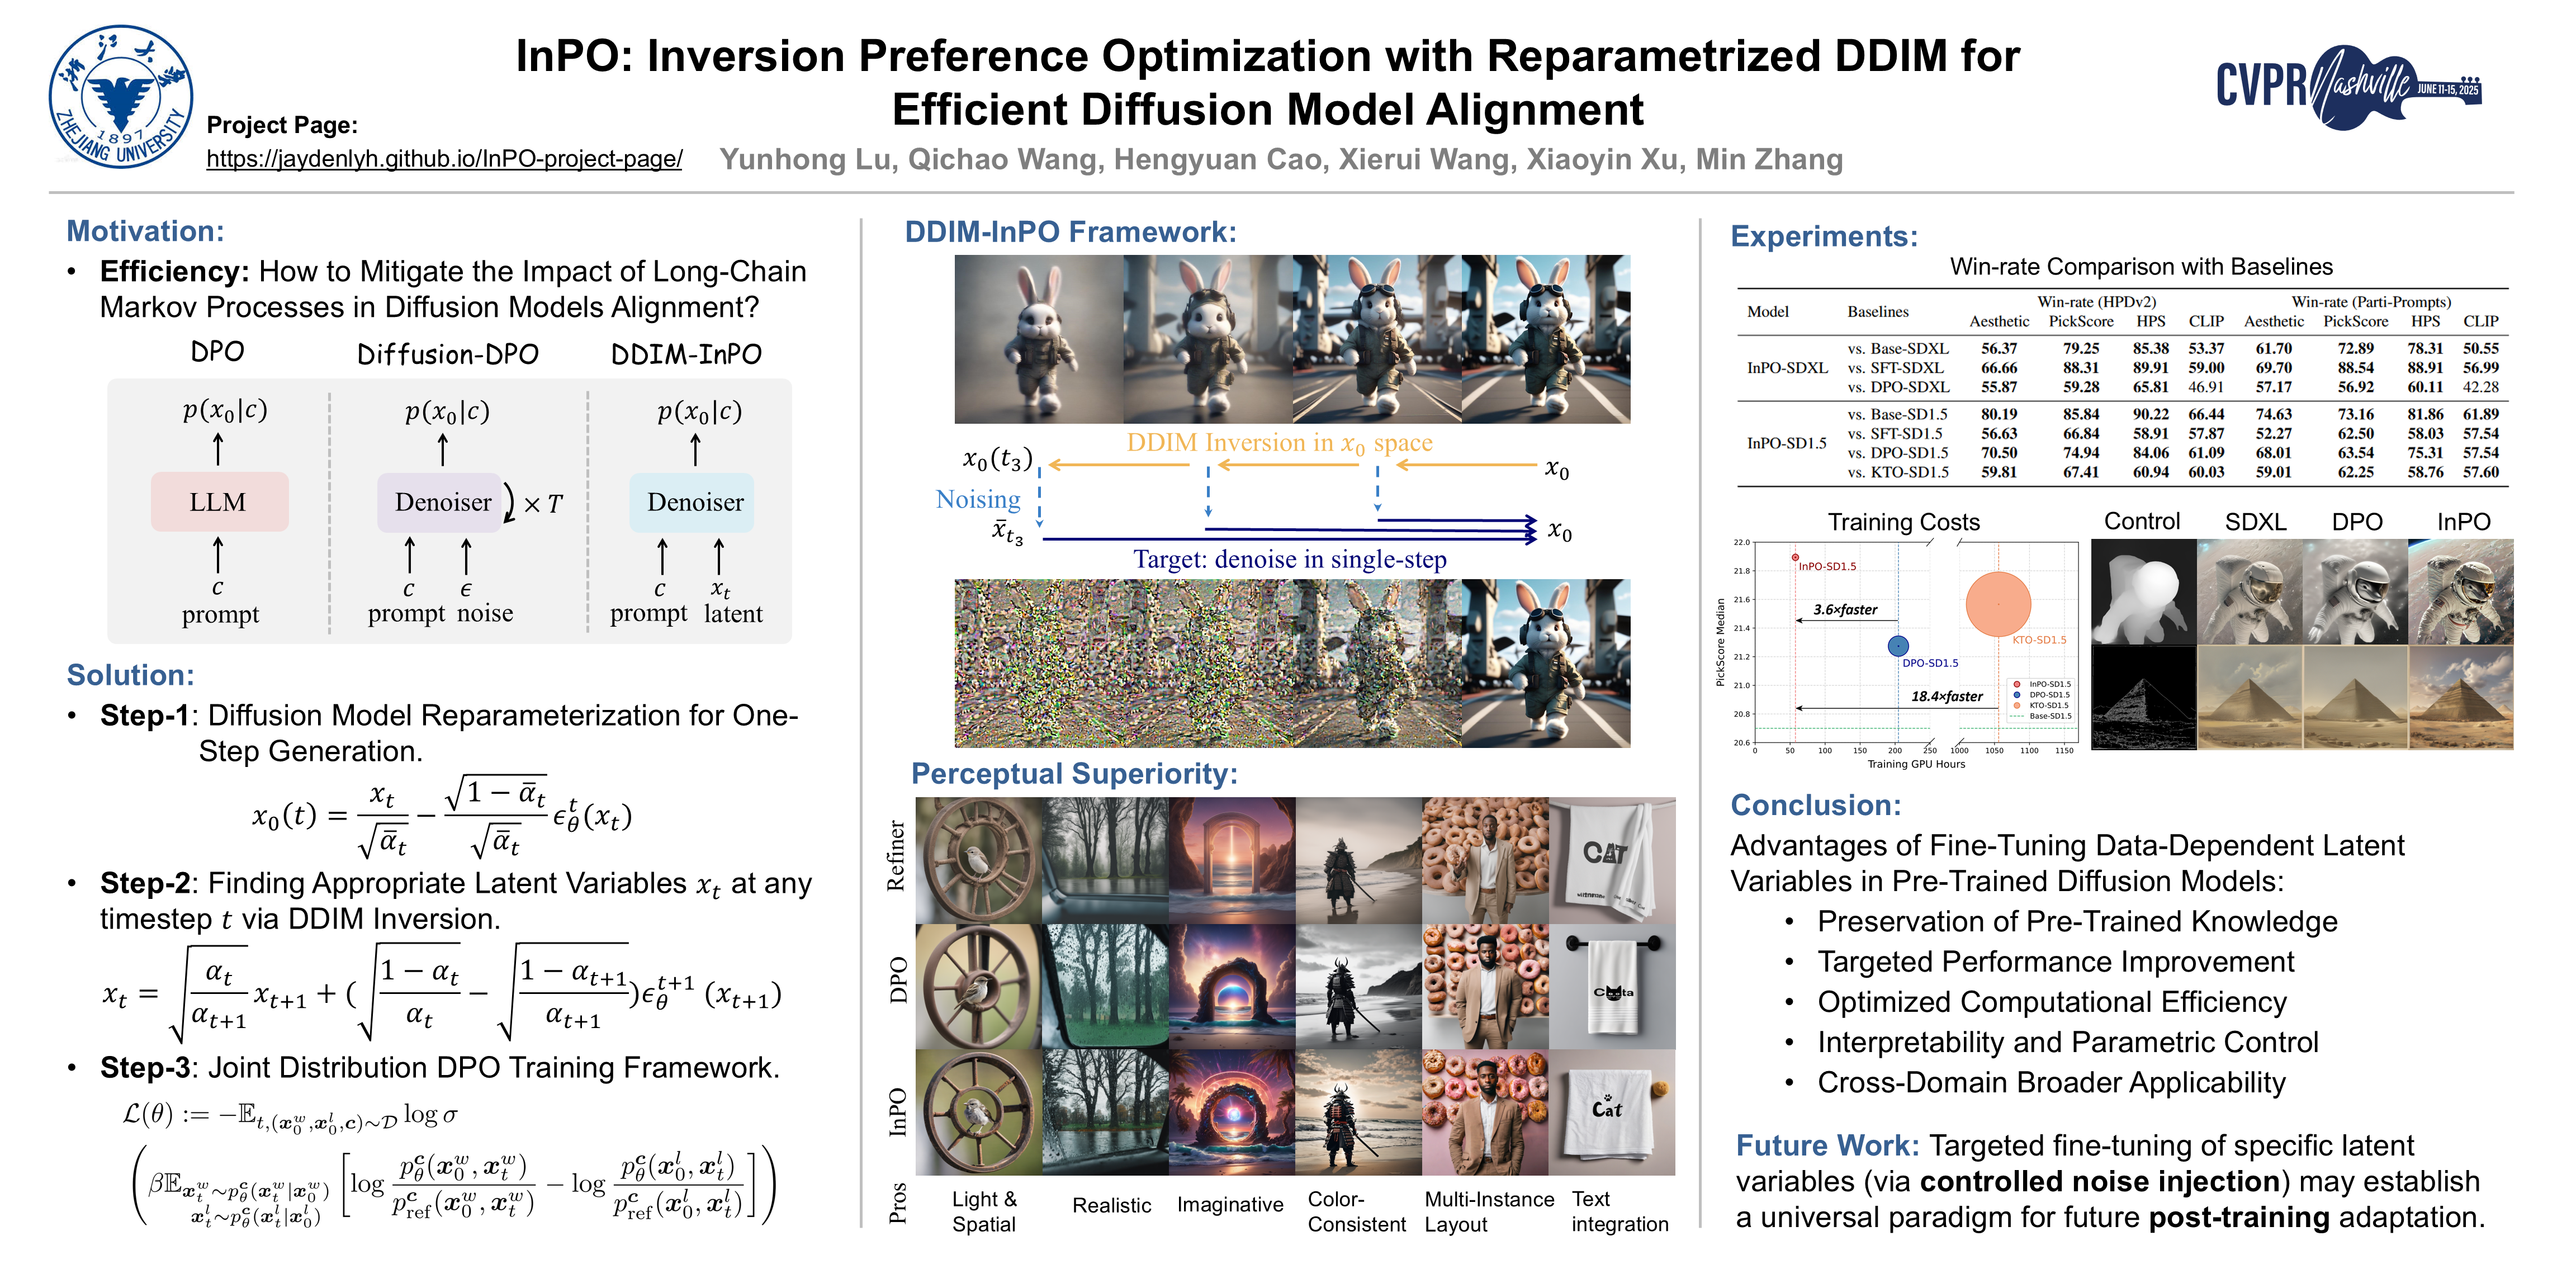Select the Motivation section heading
The width and height of the screenshot is (2576, 1288).
pos(145,231)
